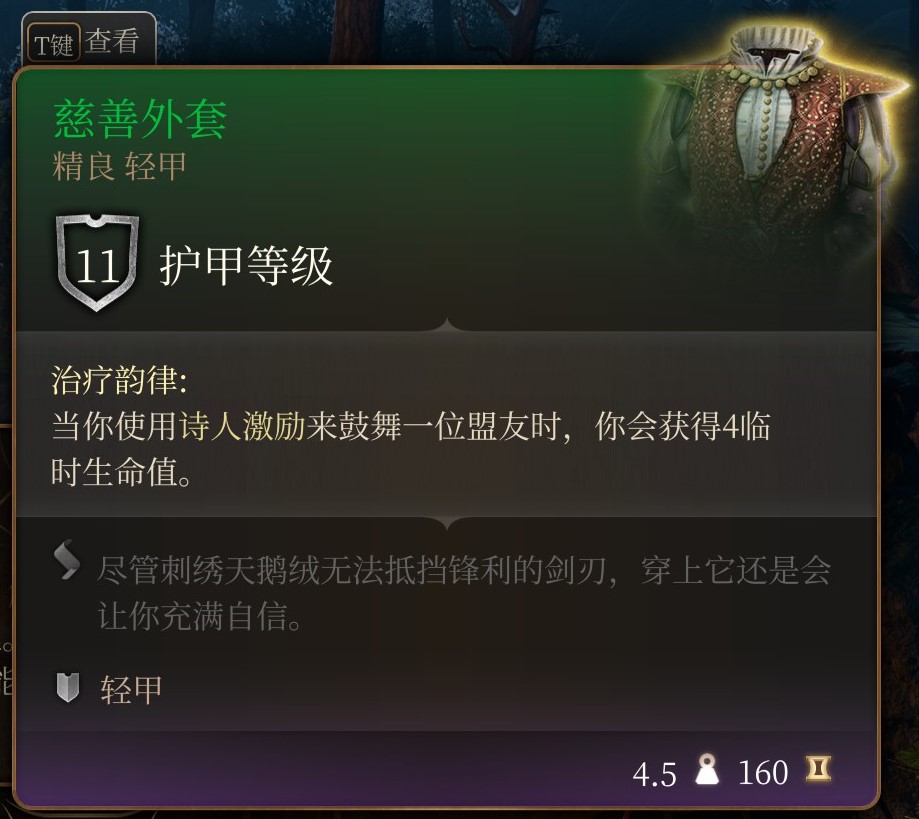The width and height of the screenshot is (919, 819).
Task: Select the 查看 inspect tab label
Action: (112, 42)
